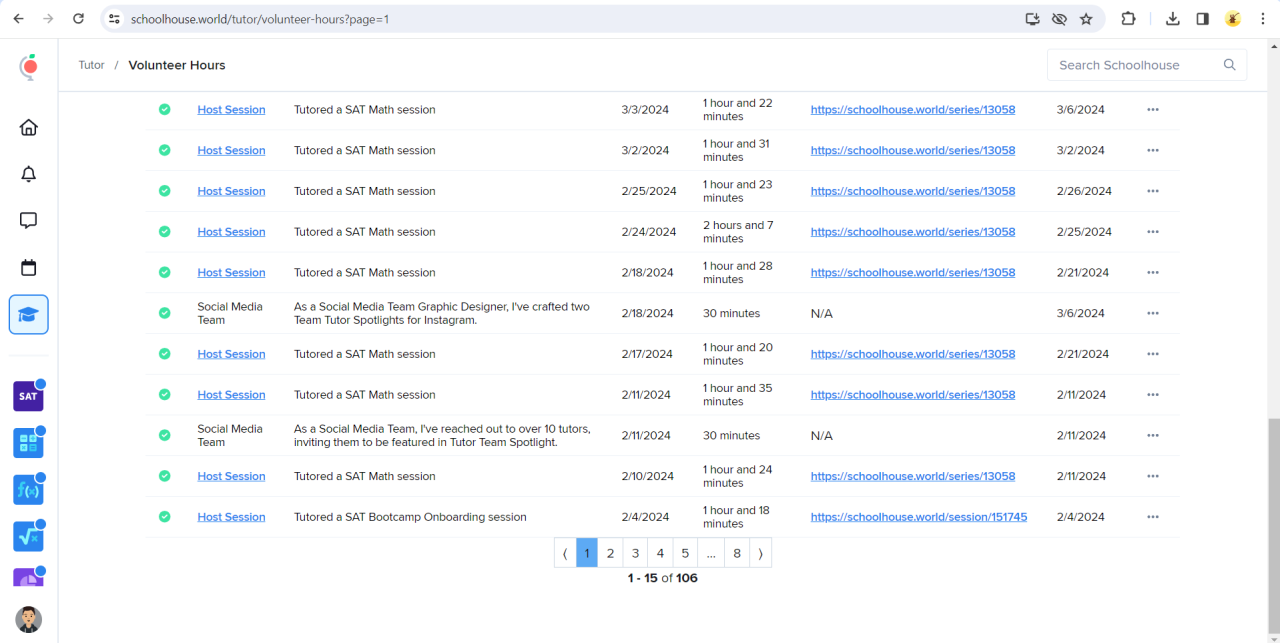Open the notifications bell

[29, 174]
